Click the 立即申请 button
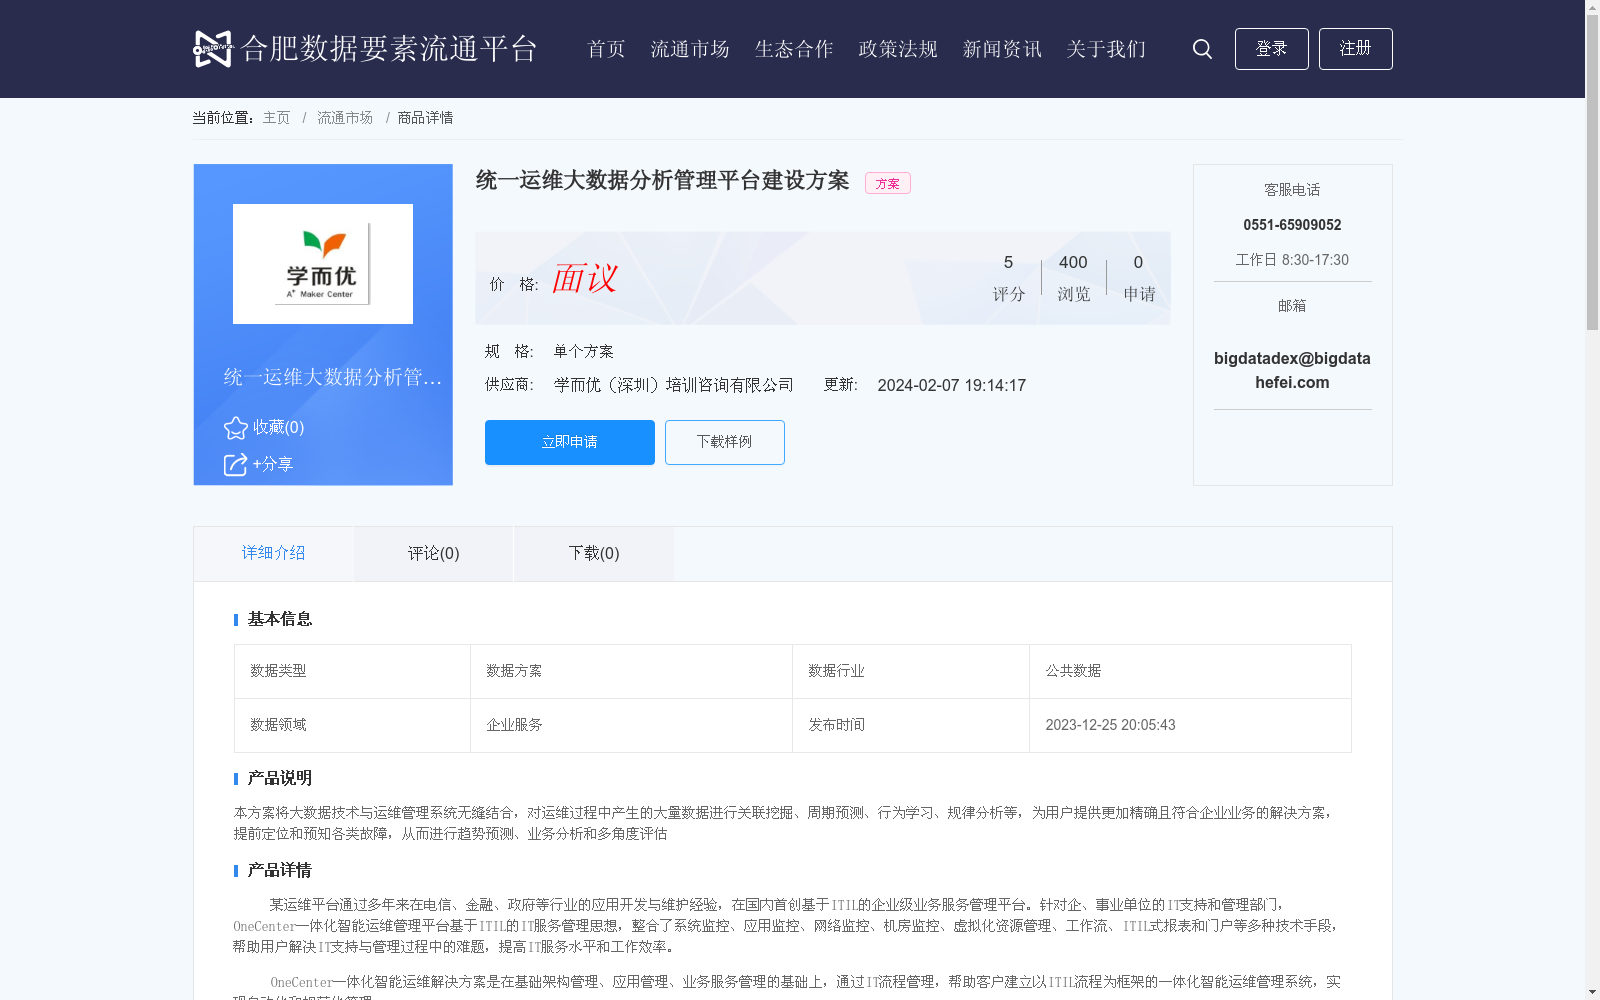Screen dimensions: 1600x1000 [x=570, y=442]
